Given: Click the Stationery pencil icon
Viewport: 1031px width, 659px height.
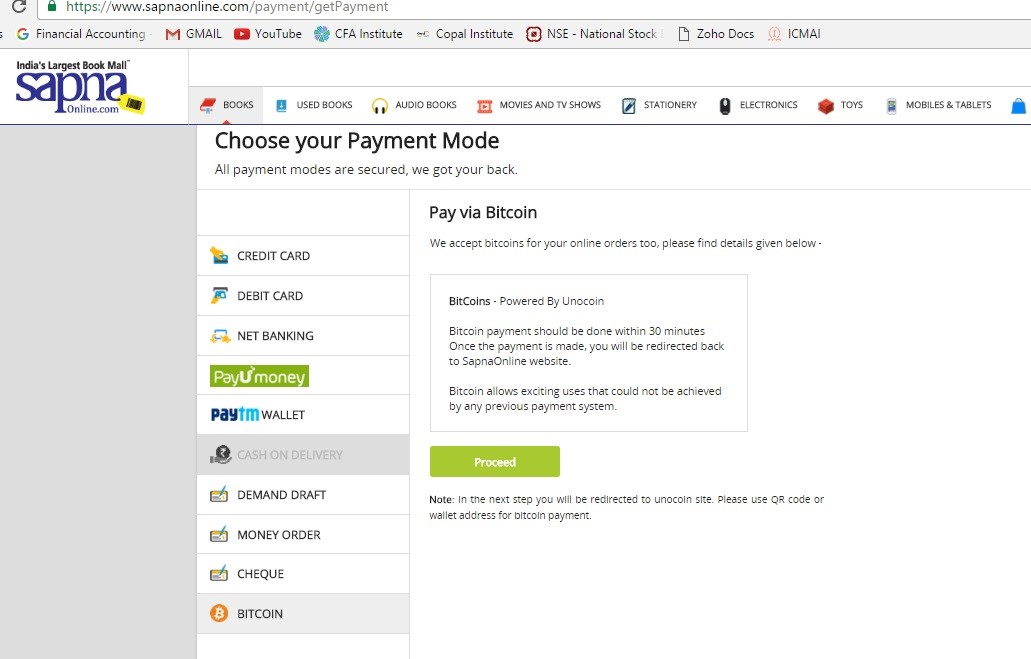Looking at the screenshot, I should (x=629, y=105).
